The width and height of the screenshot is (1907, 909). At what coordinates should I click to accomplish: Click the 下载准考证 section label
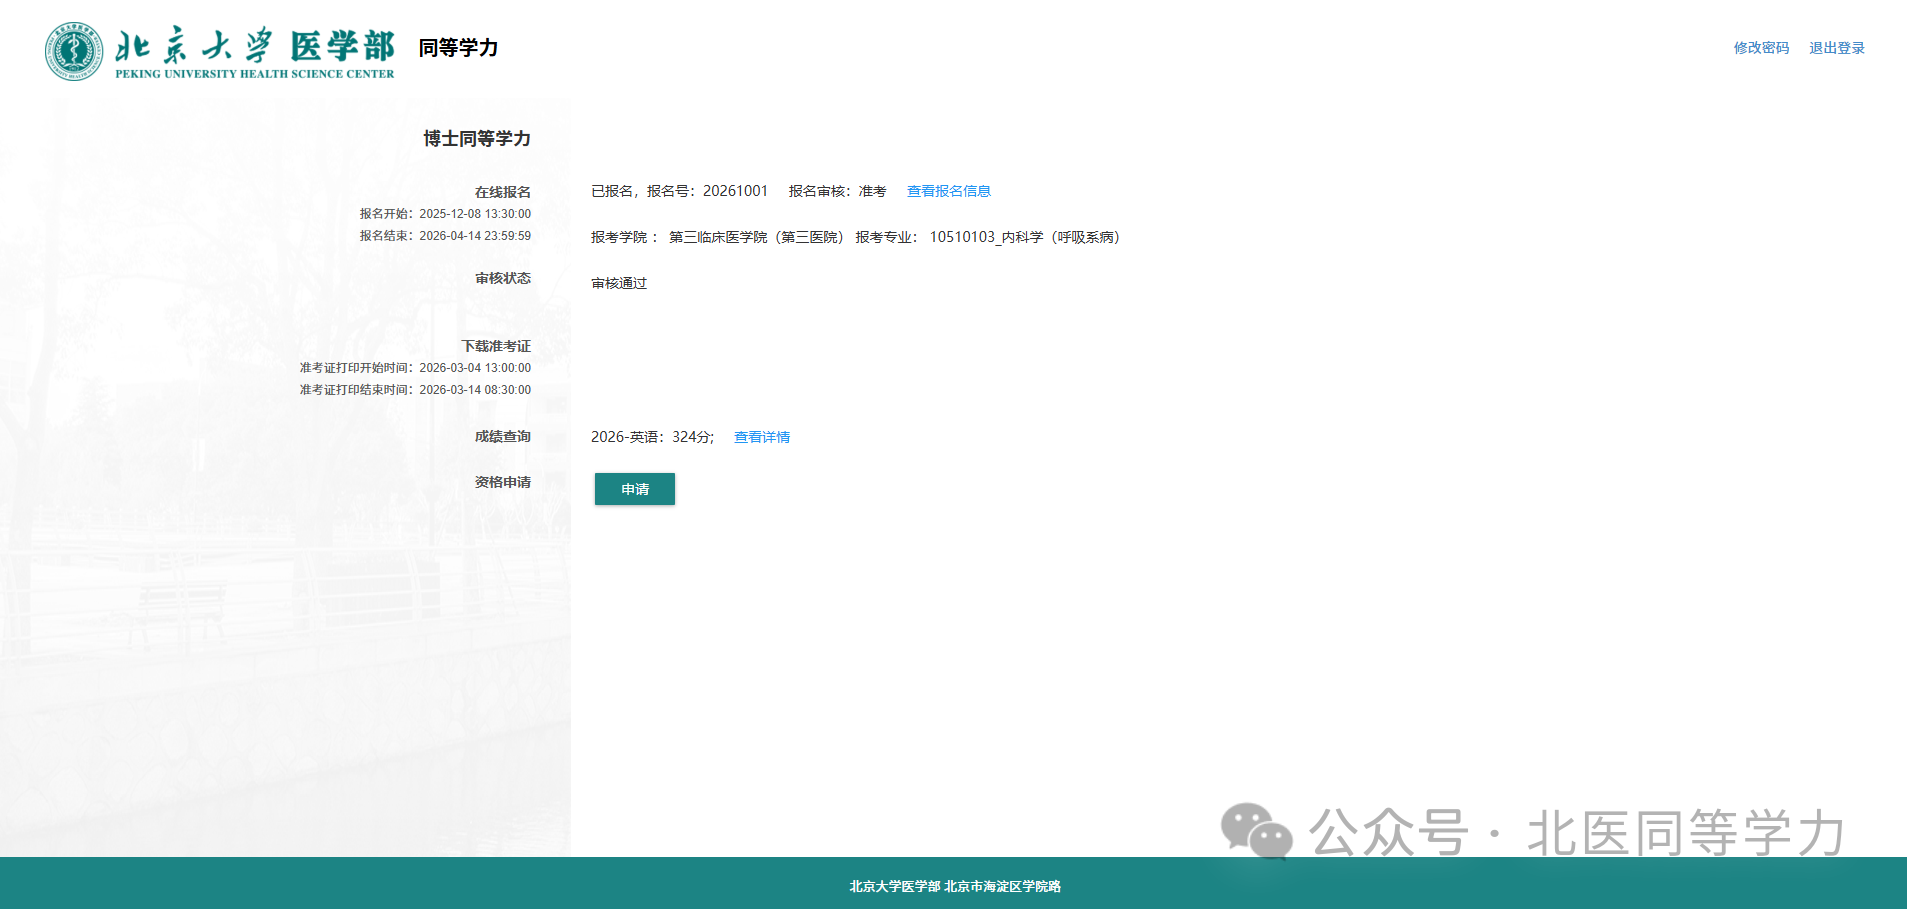pyautogui.click(x=496, y=345)
